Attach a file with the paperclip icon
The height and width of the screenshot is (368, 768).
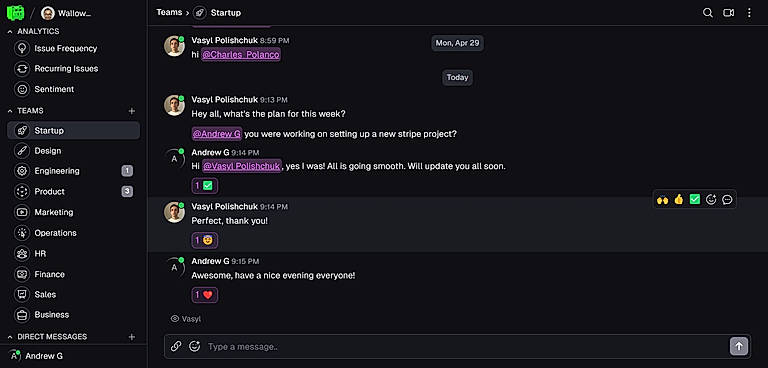click(x=176, y=346)
